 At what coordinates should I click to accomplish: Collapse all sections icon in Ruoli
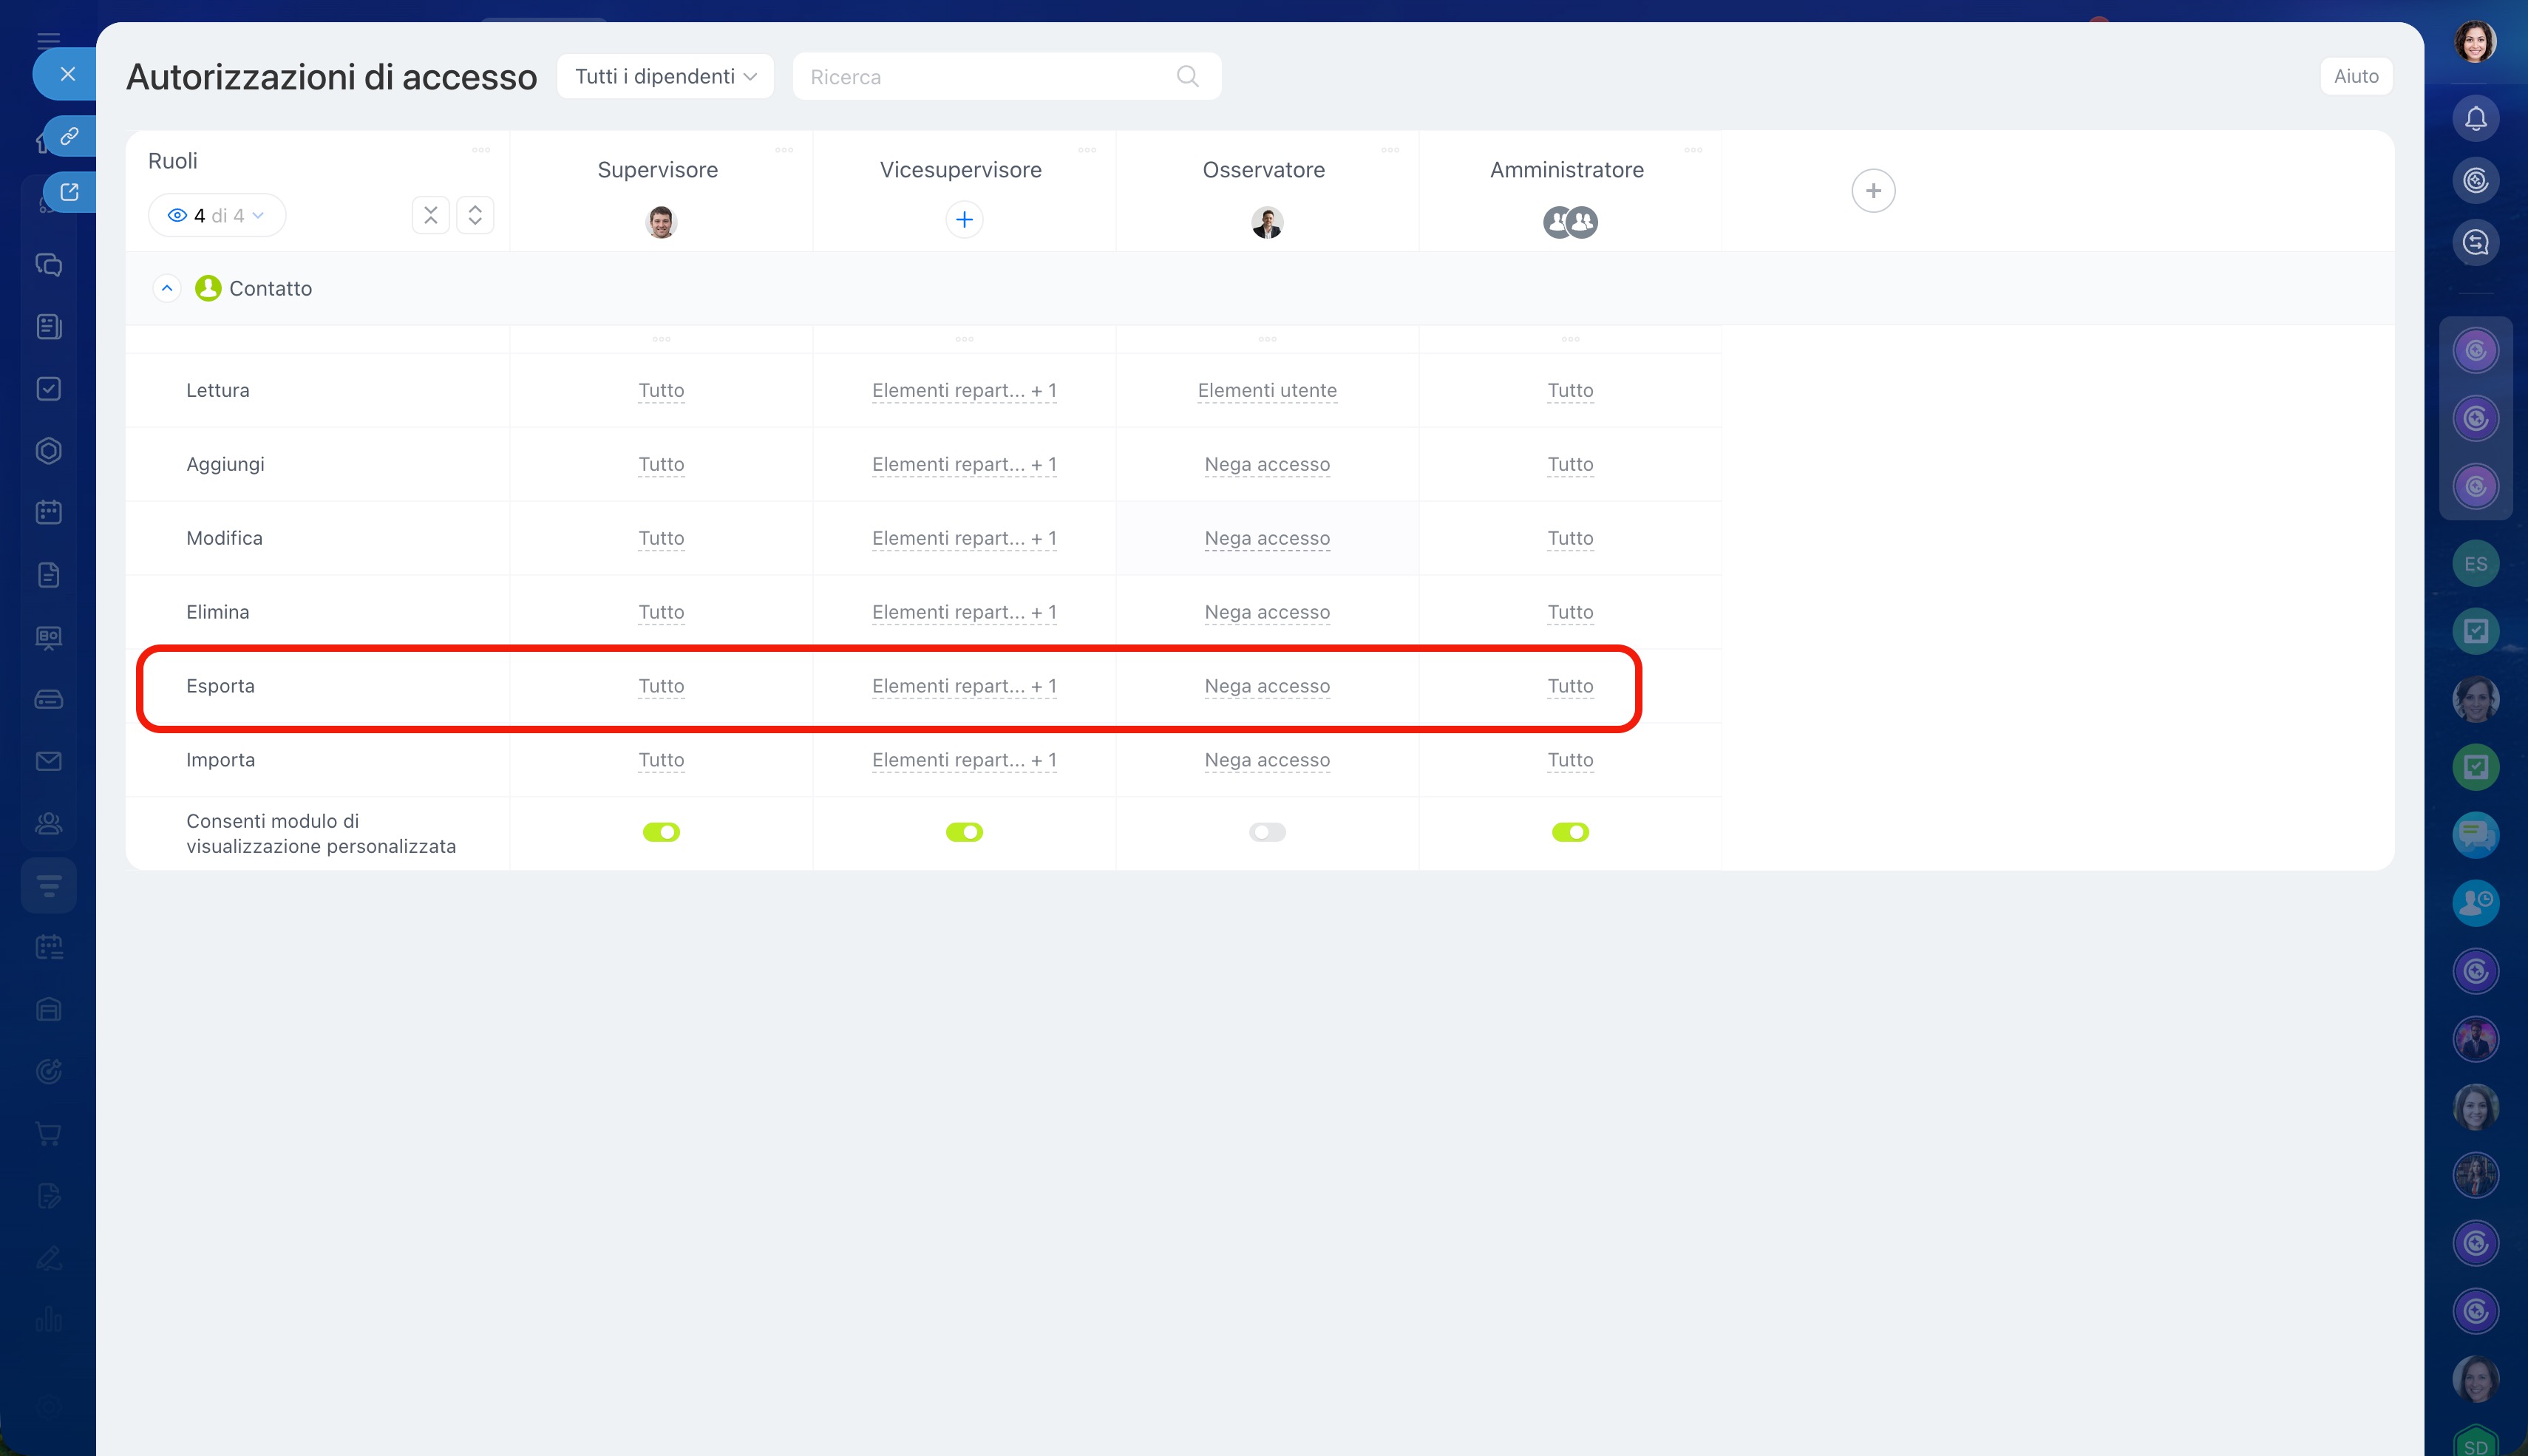[430, 215]
